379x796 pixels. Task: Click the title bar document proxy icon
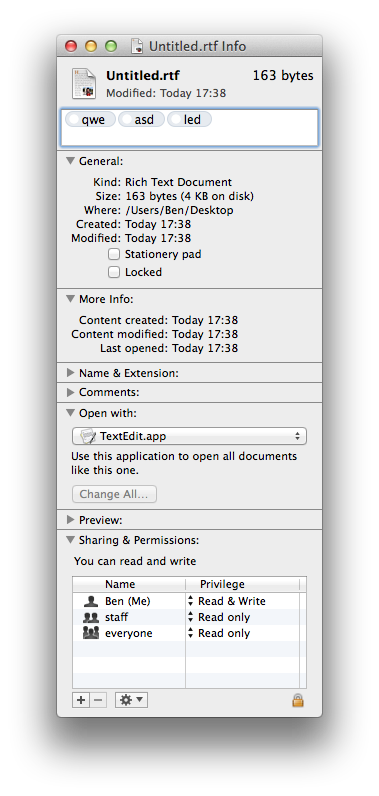pos(137,46)
